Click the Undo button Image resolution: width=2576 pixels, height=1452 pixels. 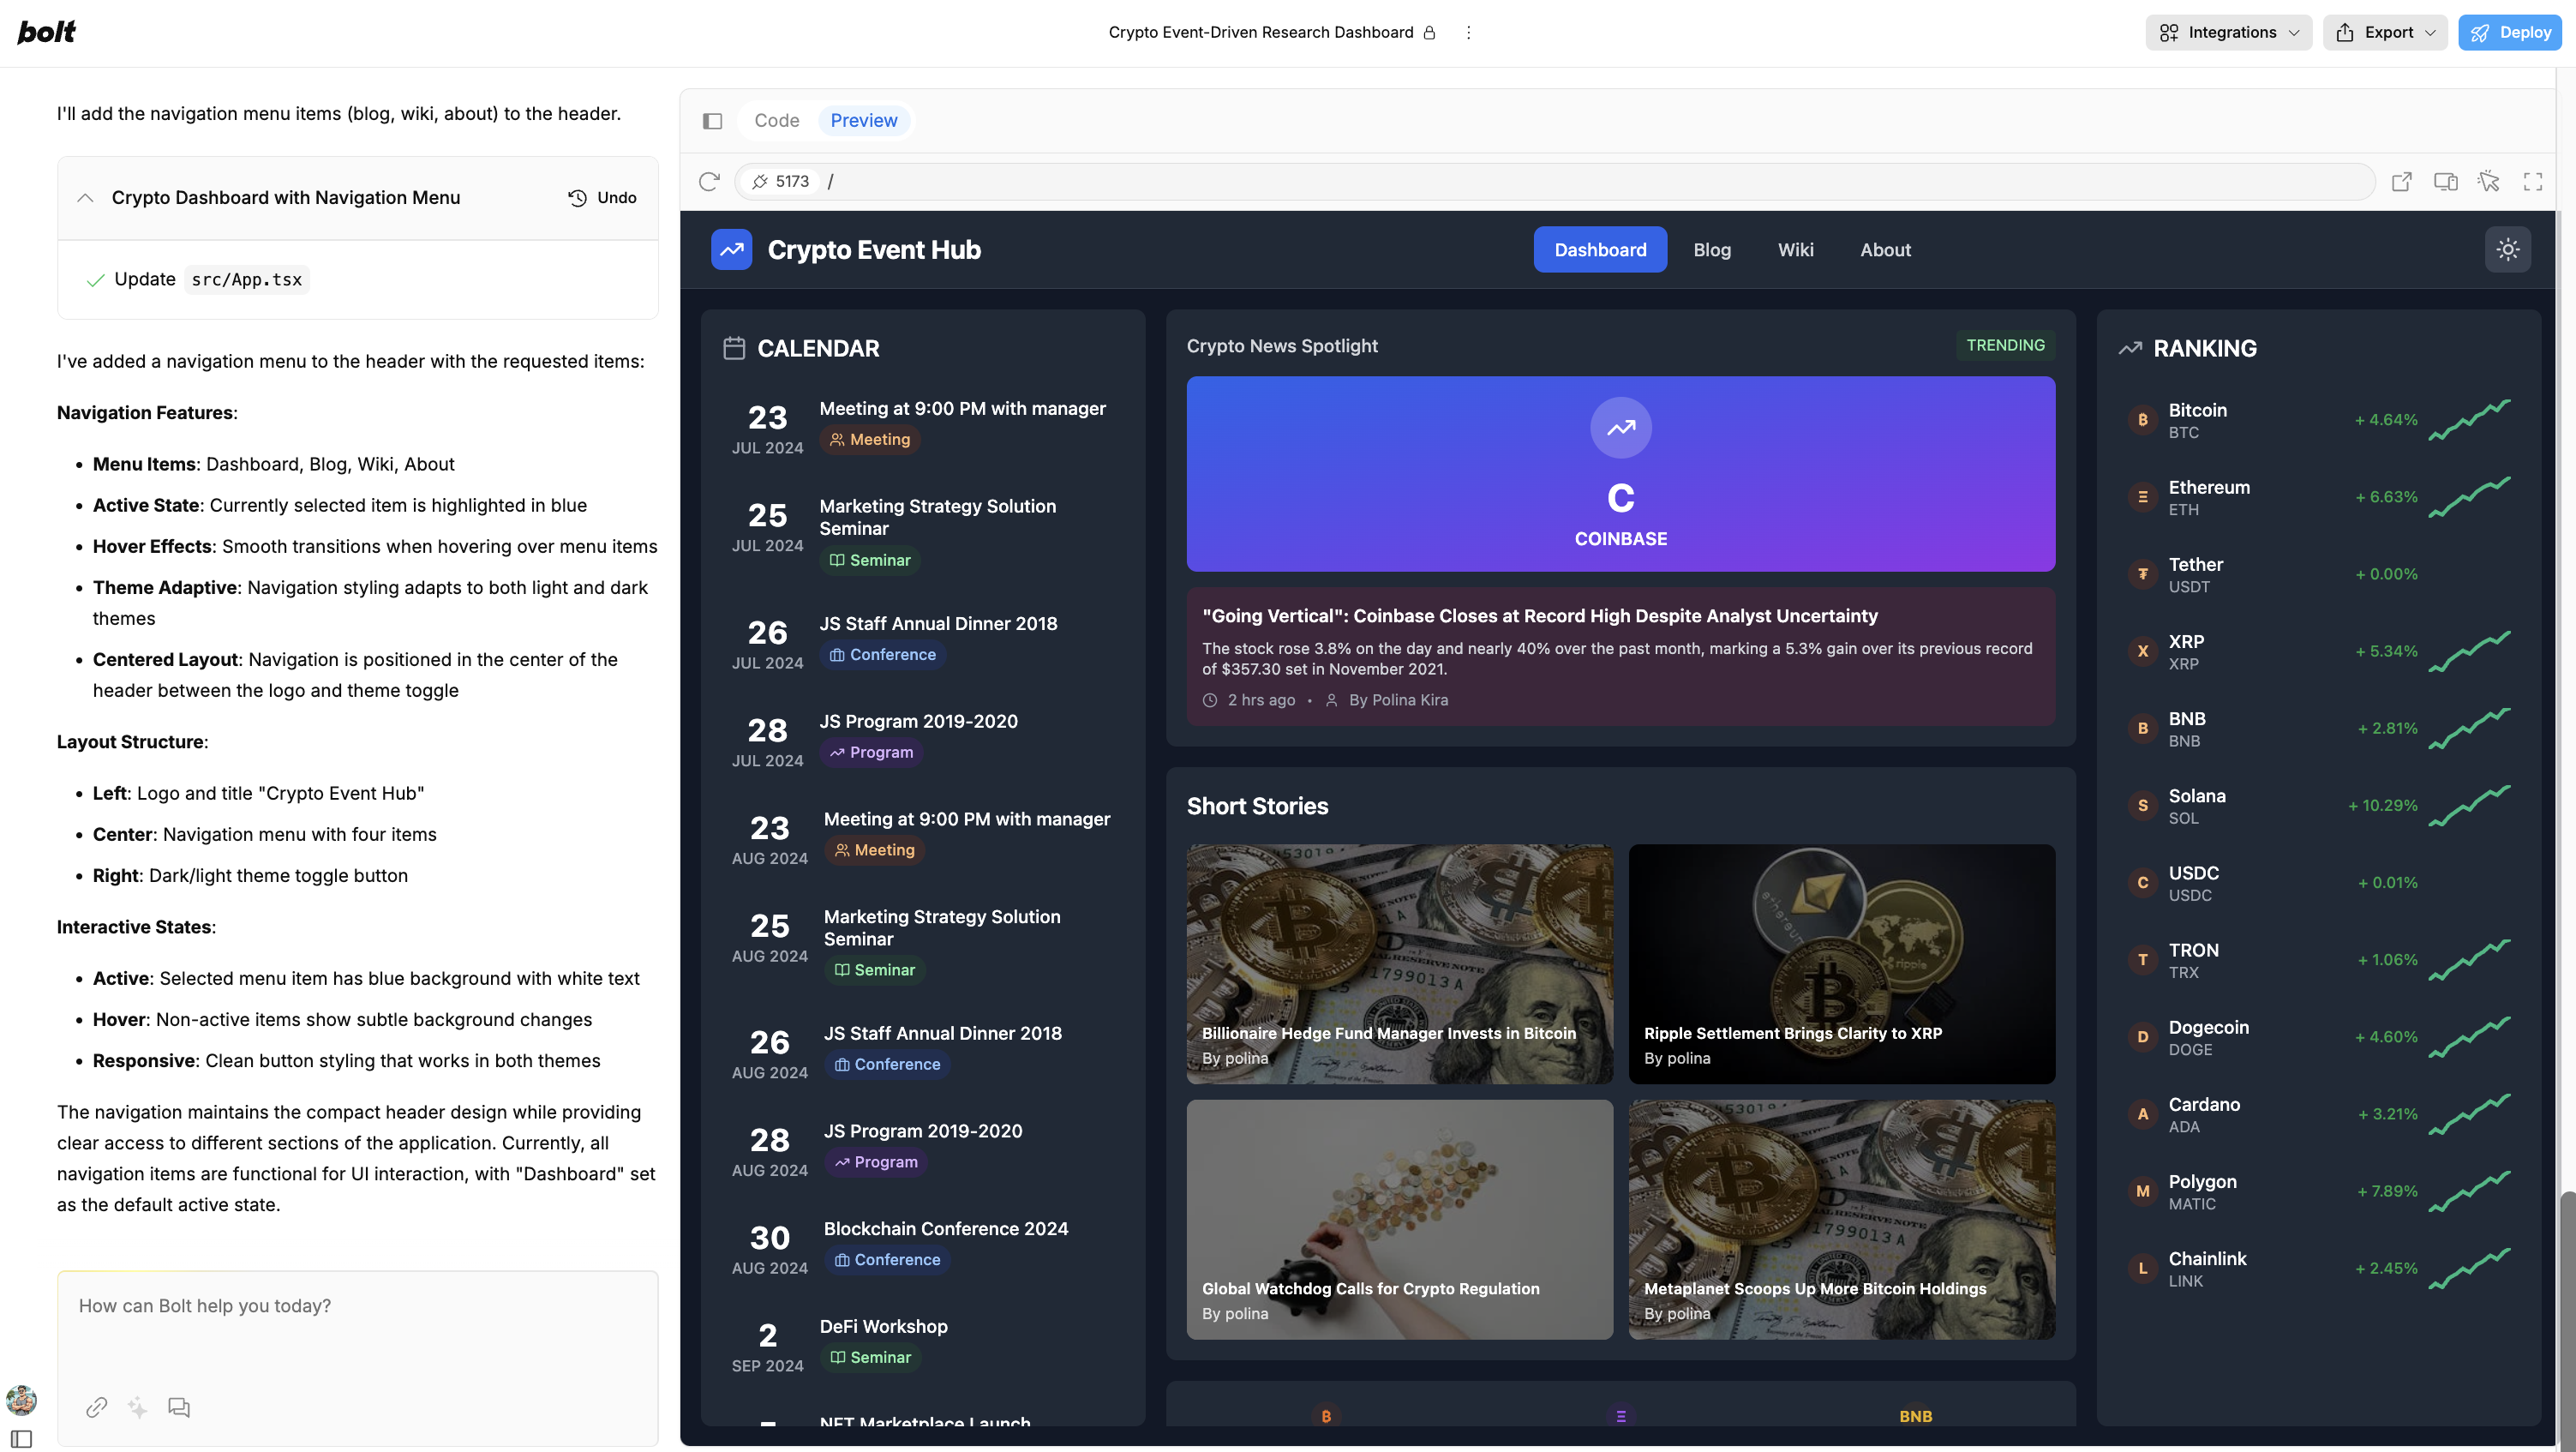[x=602, y=198]
